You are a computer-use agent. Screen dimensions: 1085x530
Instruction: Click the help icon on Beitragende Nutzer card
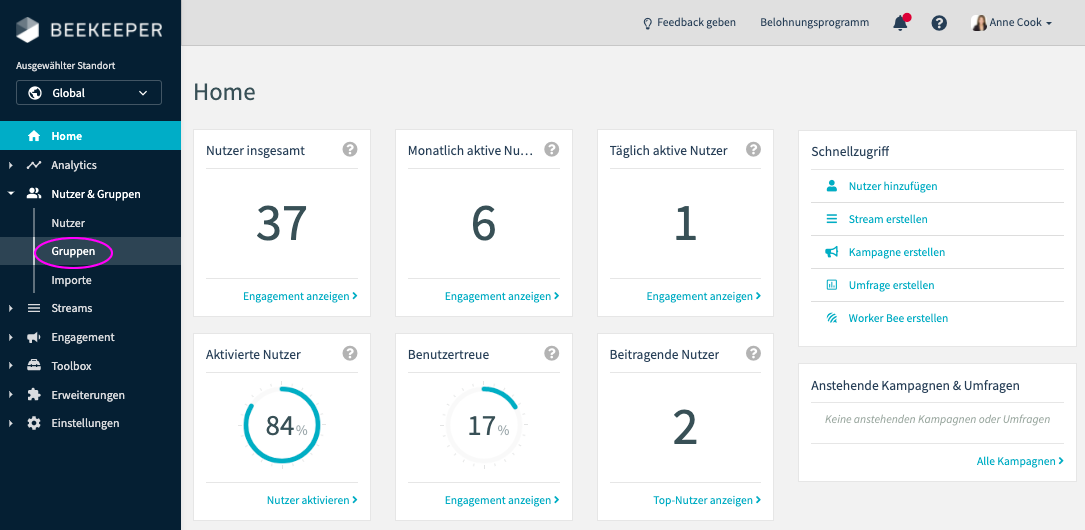click(753, 353)
